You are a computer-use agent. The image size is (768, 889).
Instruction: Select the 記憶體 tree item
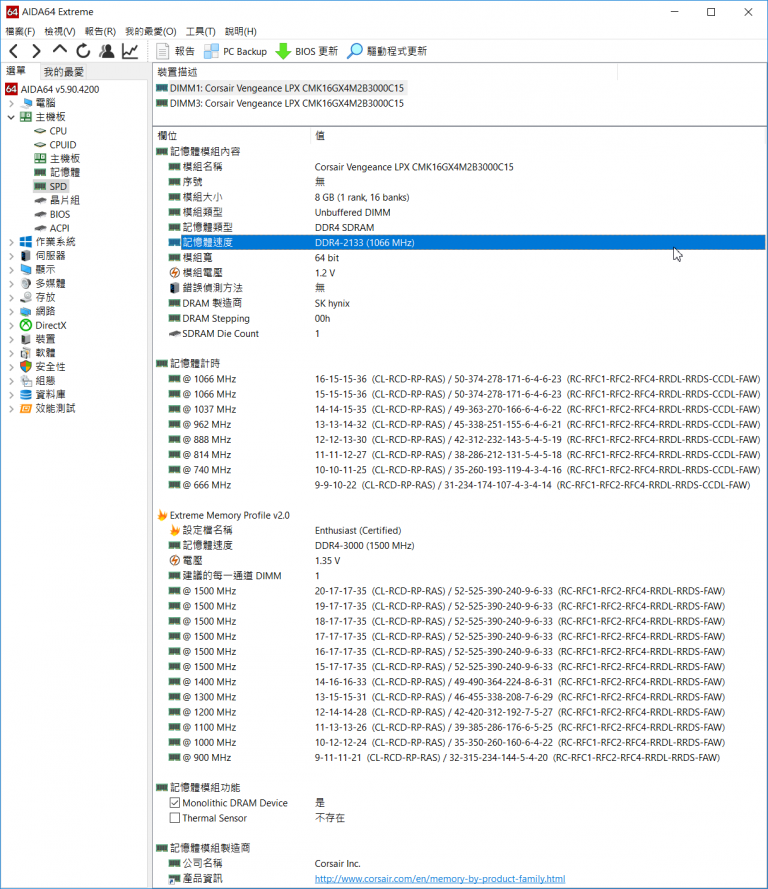65,172
